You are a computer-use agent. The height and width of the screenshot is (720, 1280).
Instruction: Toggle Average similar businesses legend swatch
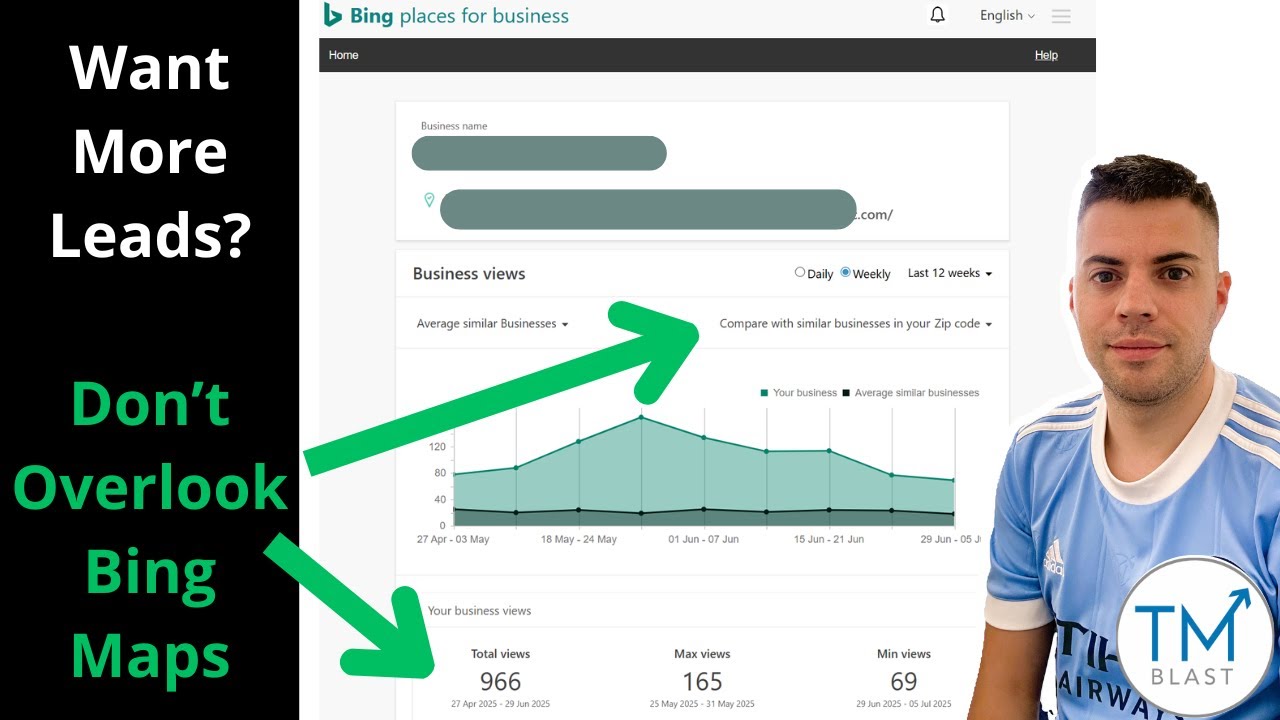(846, 393)
